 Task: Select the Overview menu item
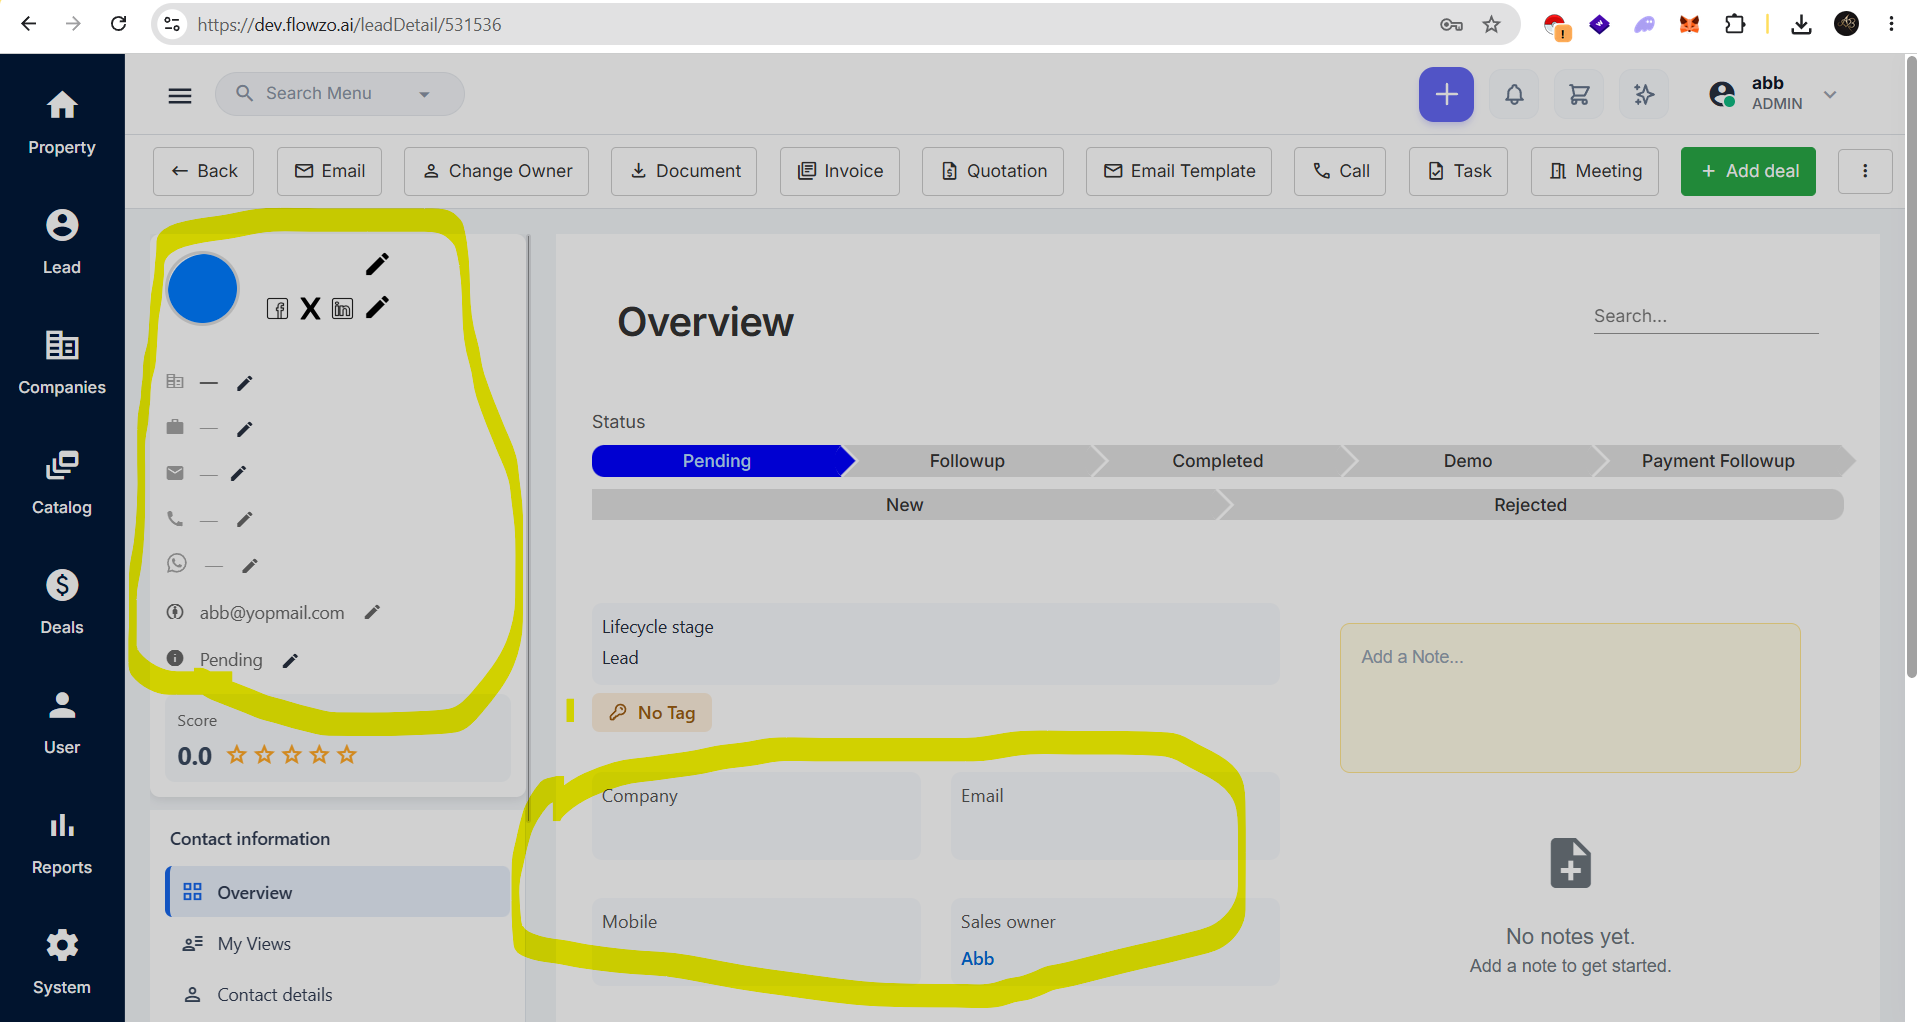coord(338,892)
